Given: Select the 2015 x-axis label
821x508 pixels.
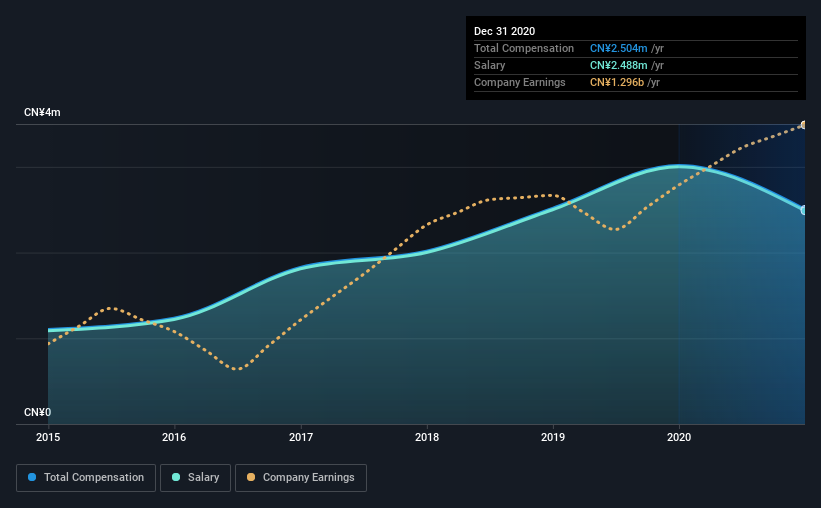Looking at the screenshot, I should coord(48,437).
